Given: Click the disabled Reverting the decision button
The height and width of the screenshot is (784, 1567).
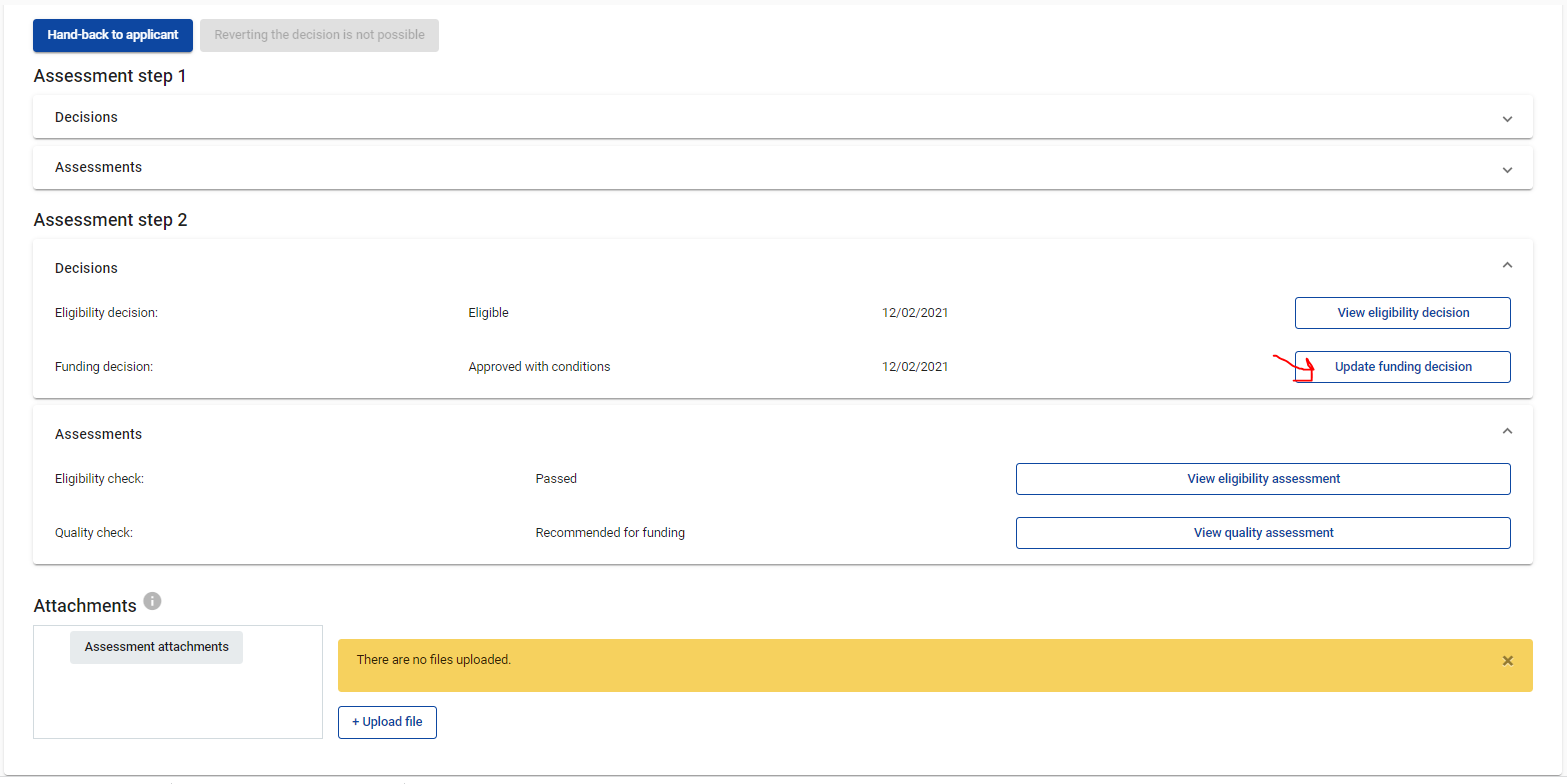Looking at the screenshot, I should (x=319, y=35).
